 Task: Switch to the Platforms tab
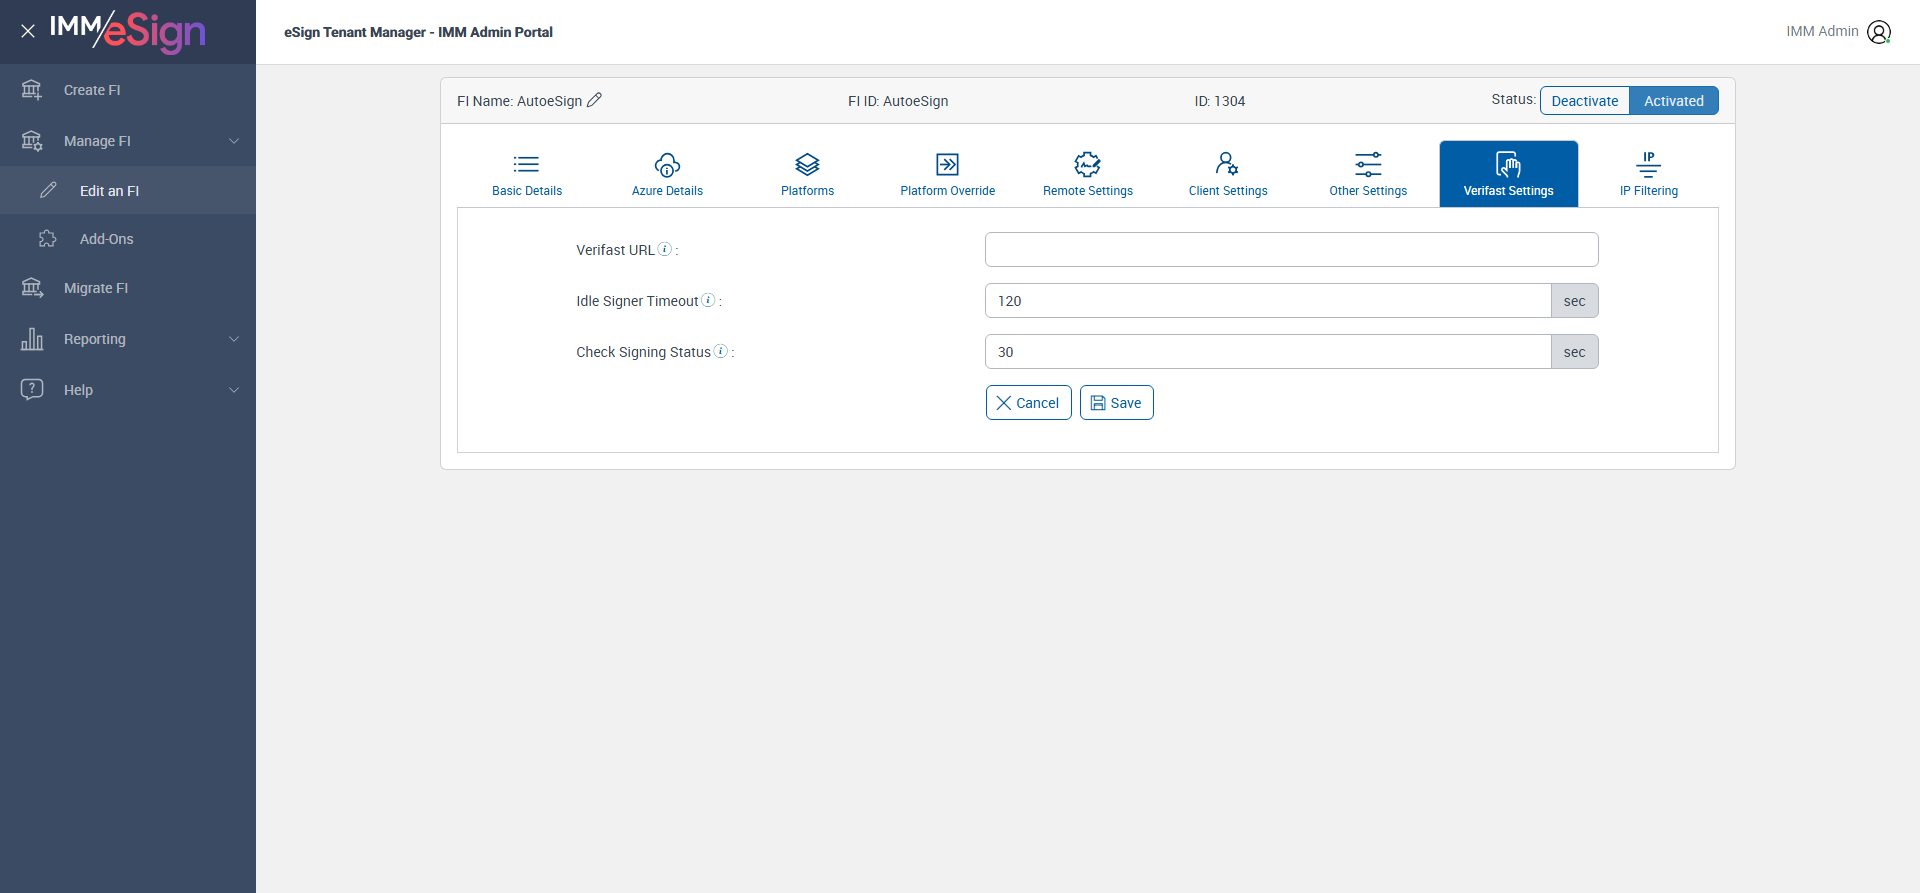click(x=807, y=174)
